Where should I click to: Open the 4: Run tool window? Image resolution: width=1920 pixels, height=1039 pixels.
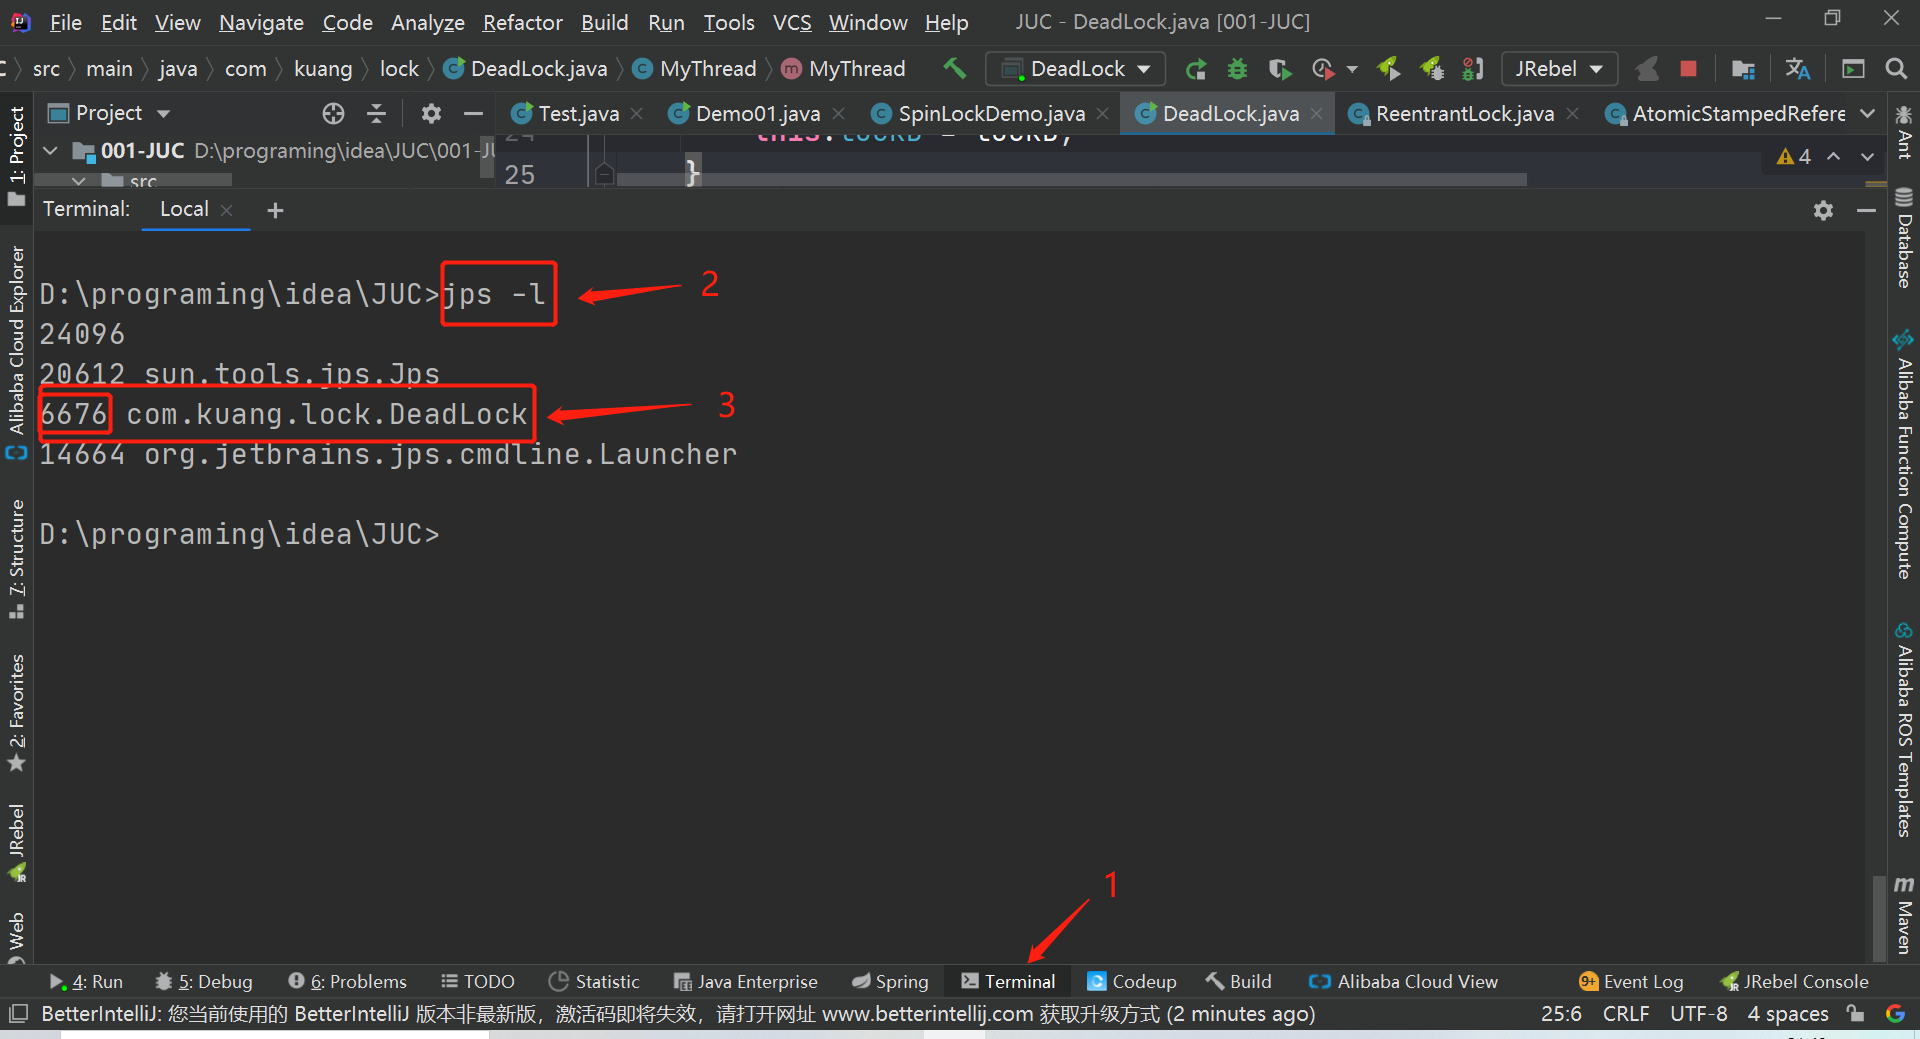(x=86, y=982)
